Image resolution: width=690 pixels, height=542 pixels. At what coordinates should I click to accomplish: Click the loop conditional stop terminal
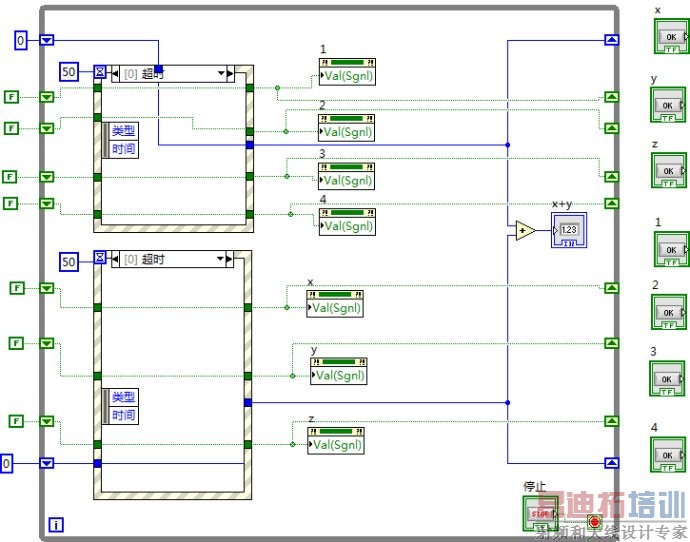595,522
